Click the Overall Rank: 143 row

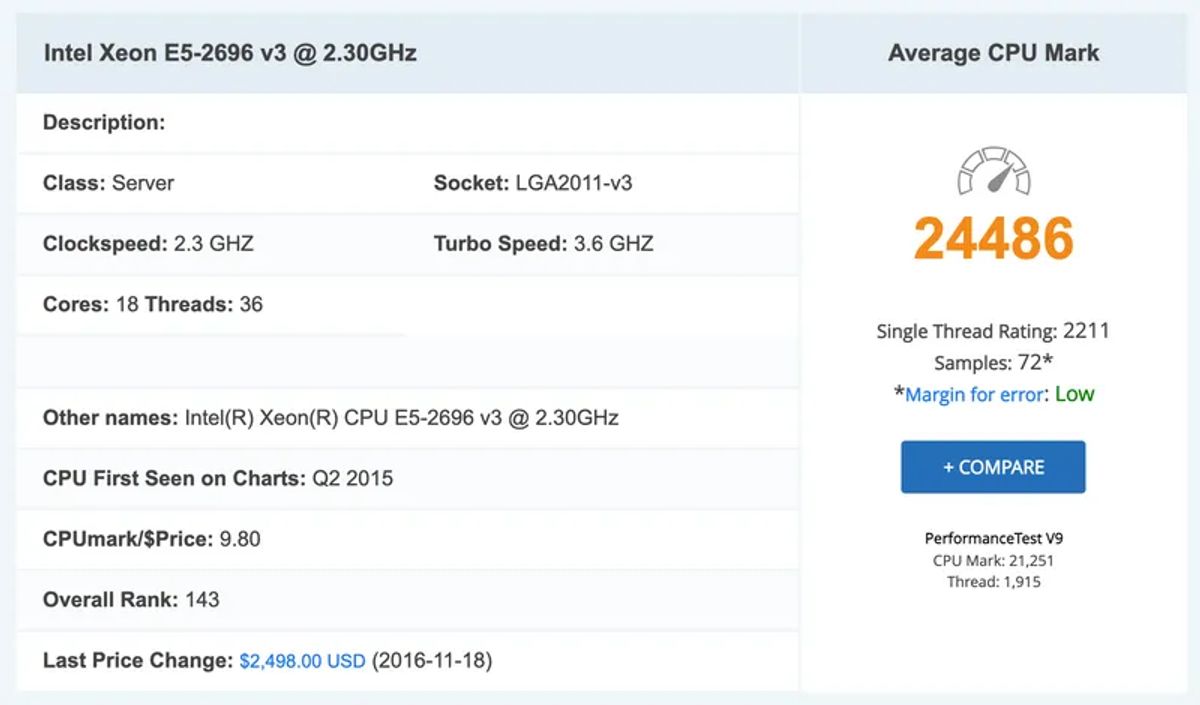131,600
